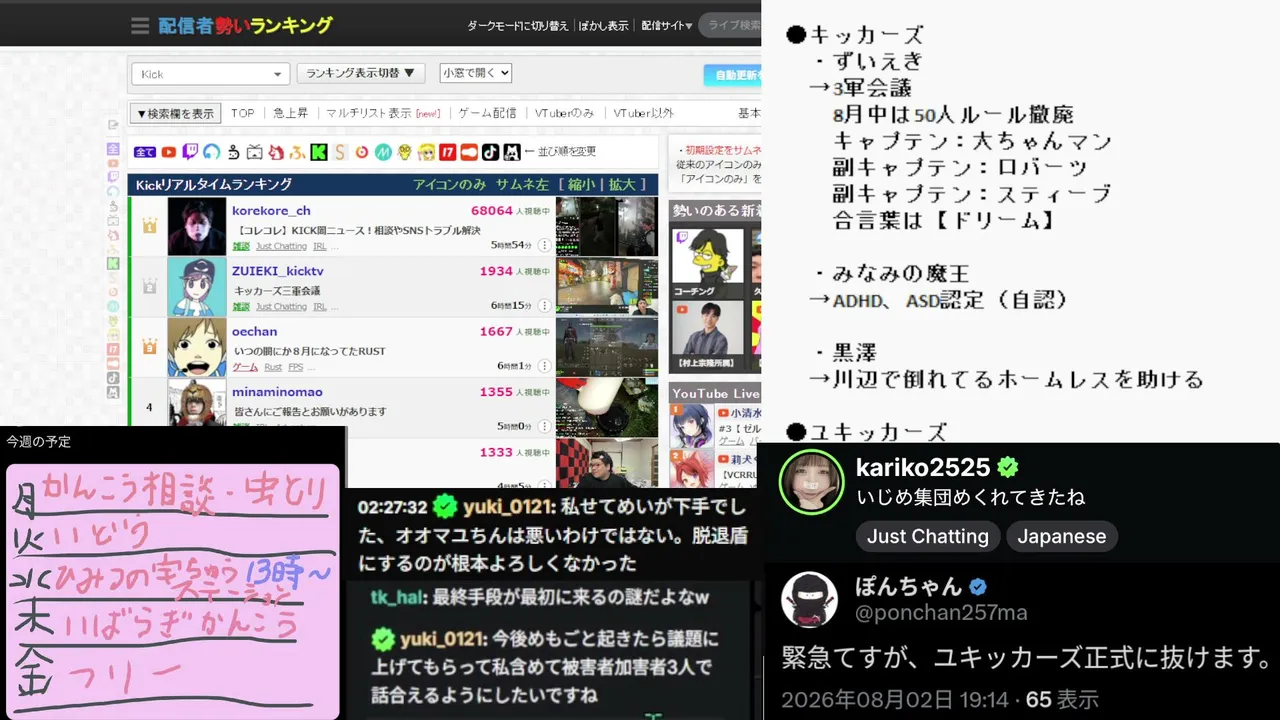Toggle ぼかし表示 blur display

(604, 26)
